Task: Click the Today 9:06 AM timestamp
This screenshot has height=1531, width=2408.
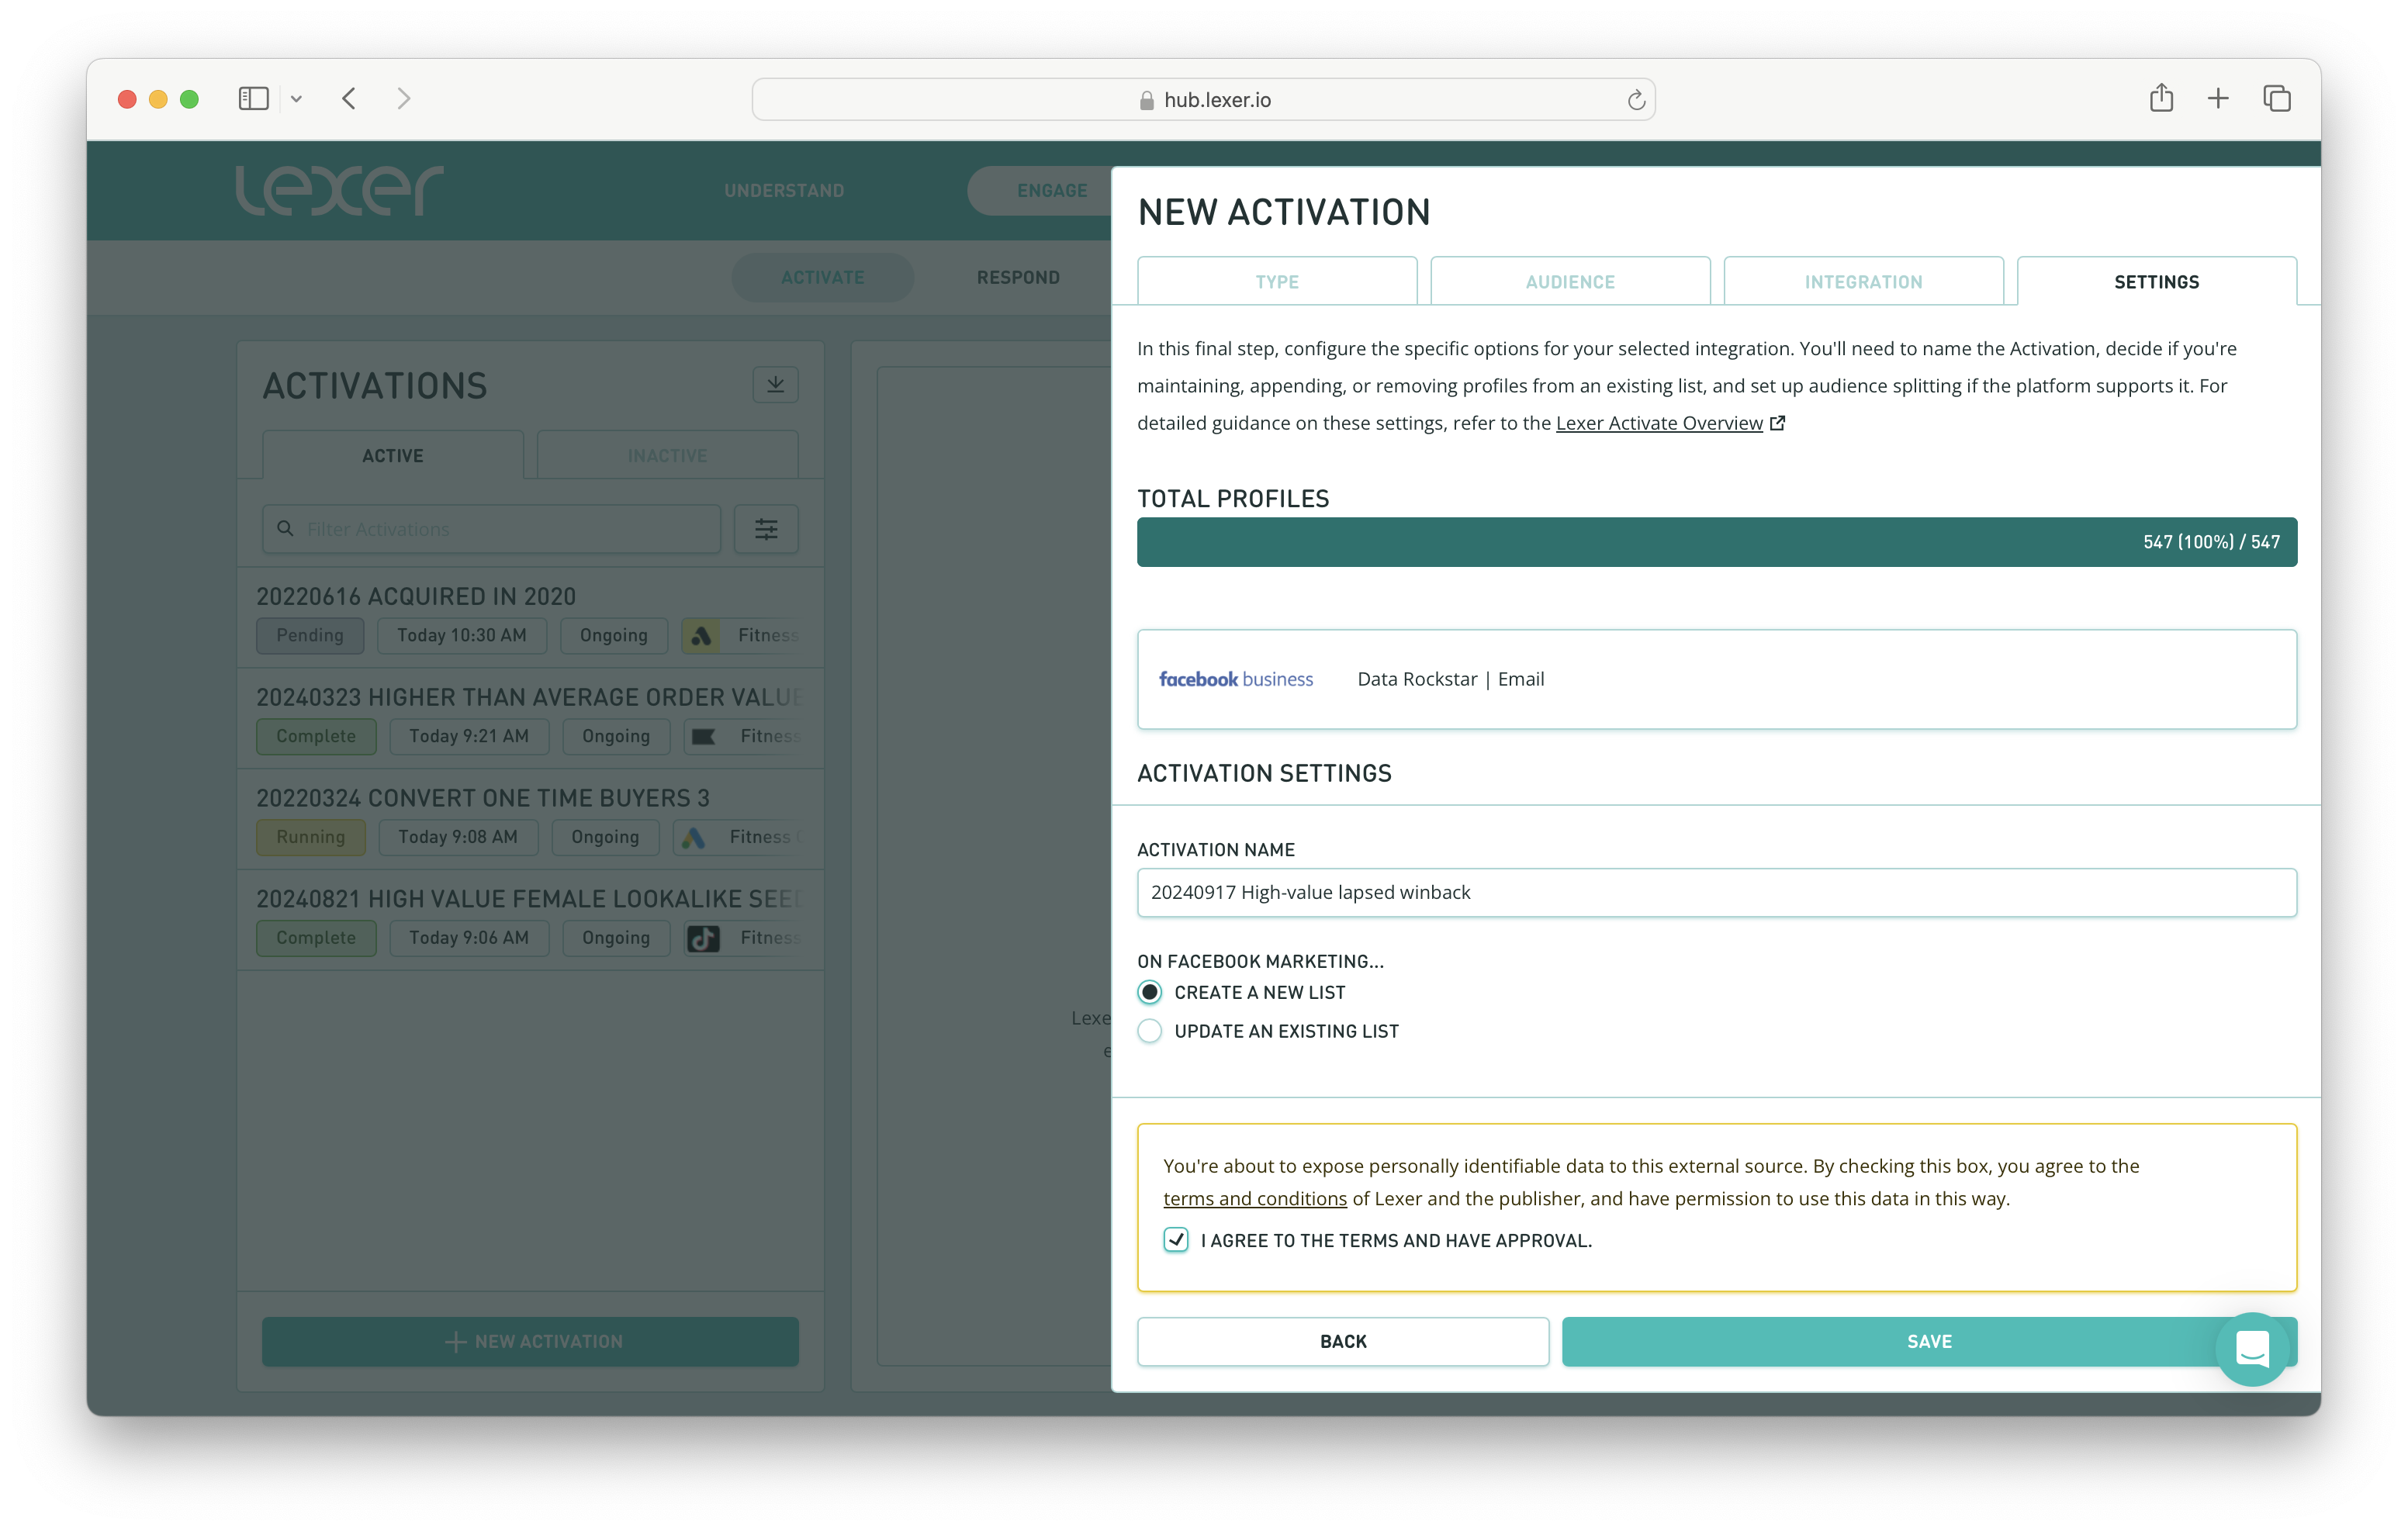Action: pos(469,938)
